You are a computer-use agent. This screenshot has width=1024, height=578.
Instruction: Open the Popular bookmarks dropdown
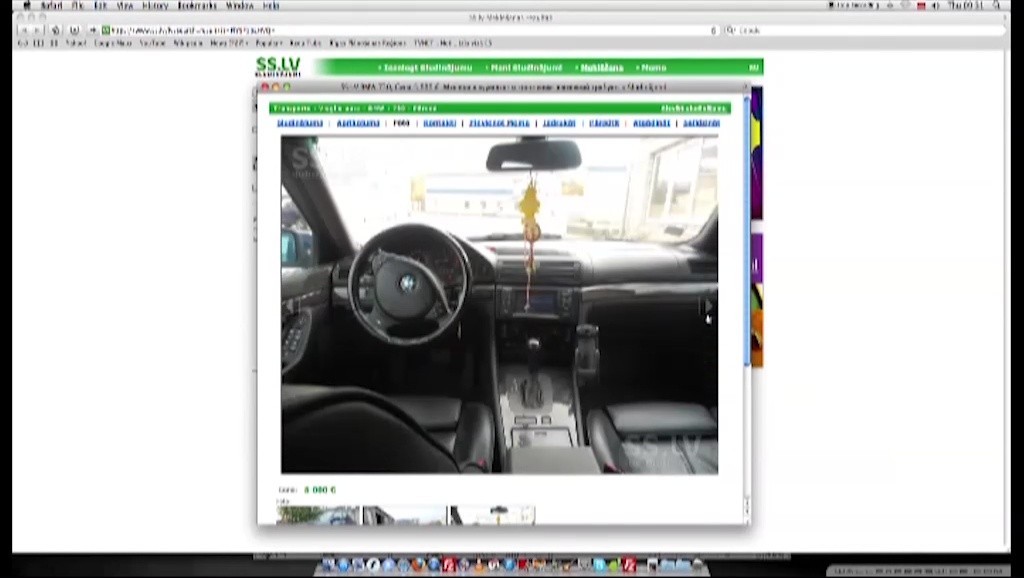268,43
